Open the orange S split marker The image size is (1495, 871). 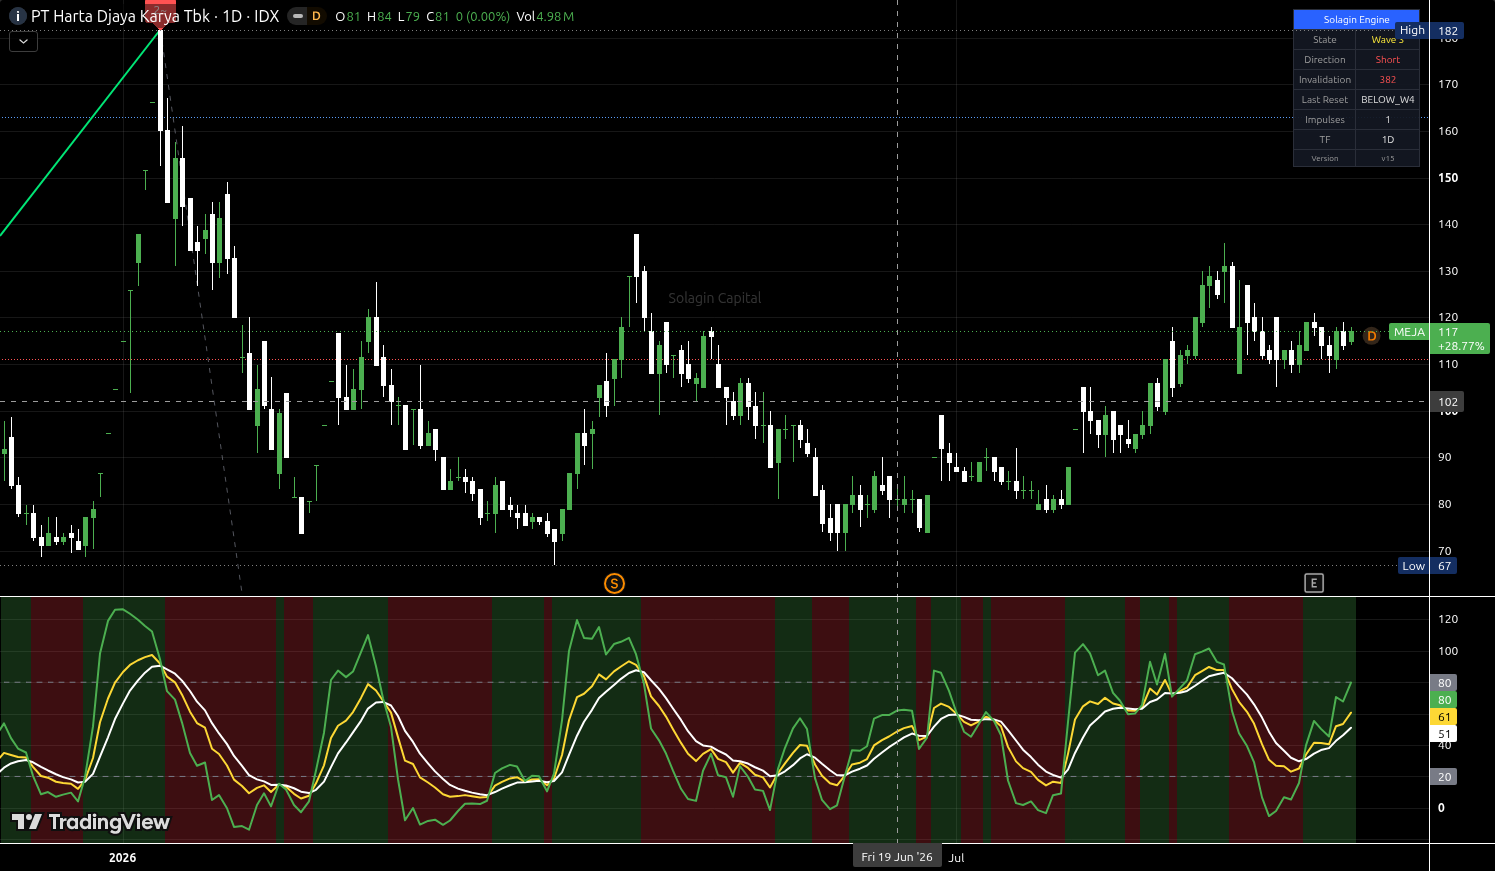click(614, 583)
